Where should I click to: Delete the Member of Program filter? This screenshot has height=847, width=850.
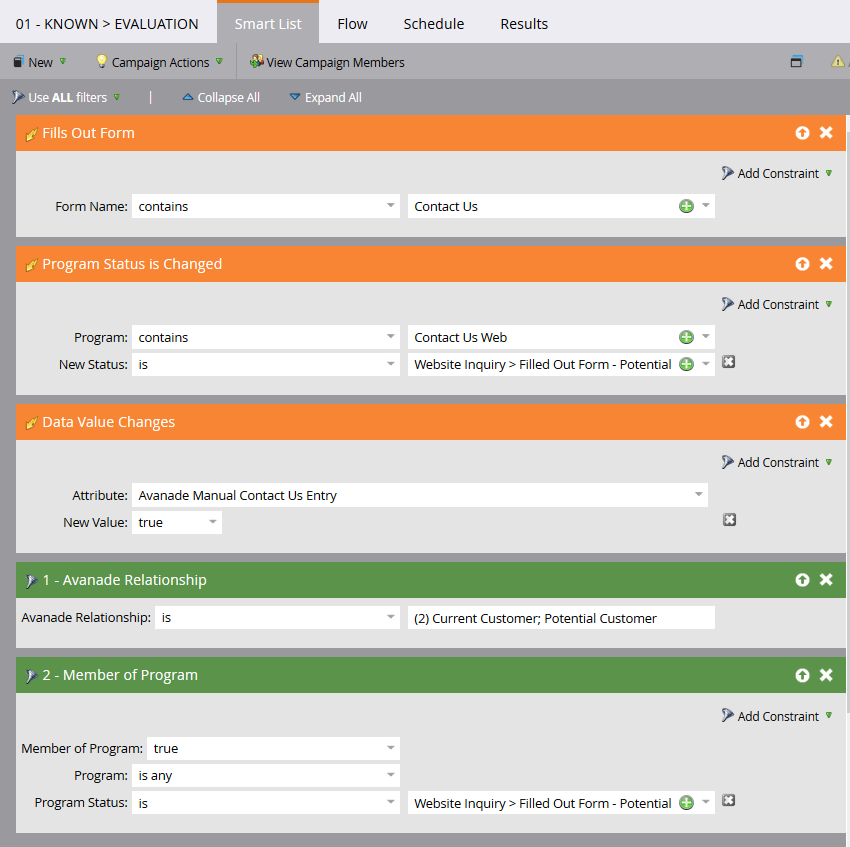(826, 675)
